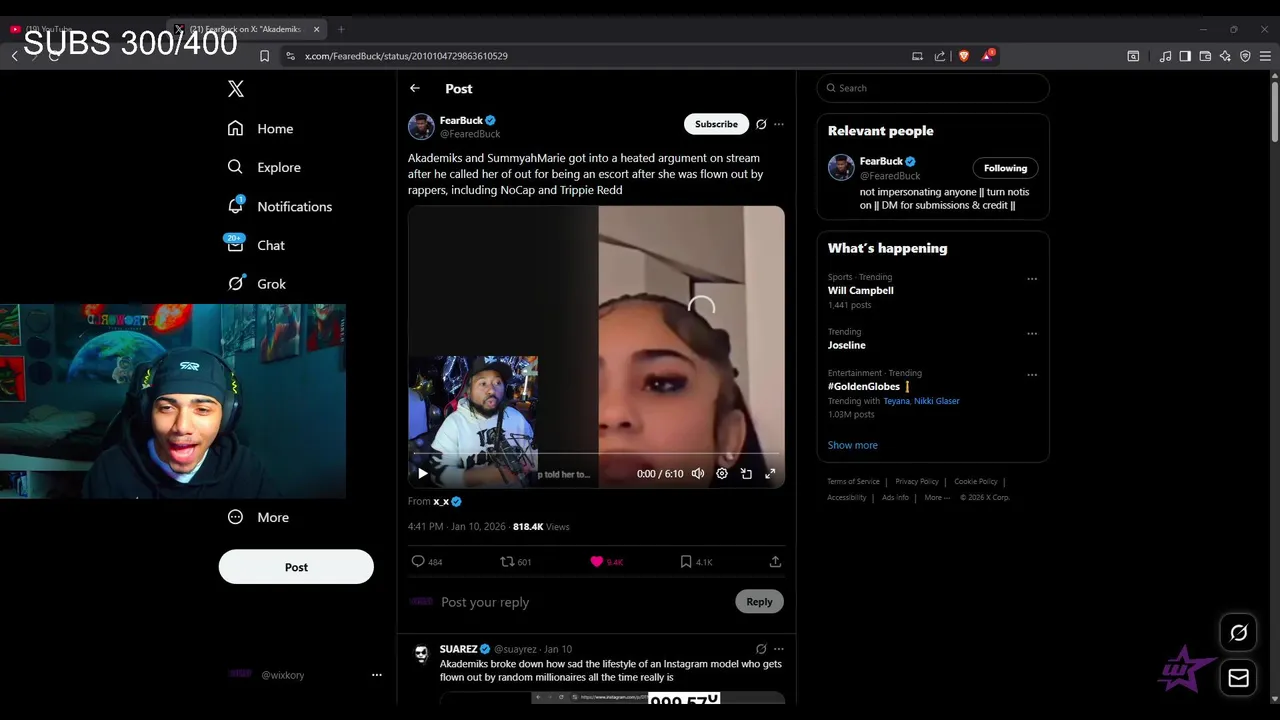Open the #GoldenGlobes trend

point(864,386)
